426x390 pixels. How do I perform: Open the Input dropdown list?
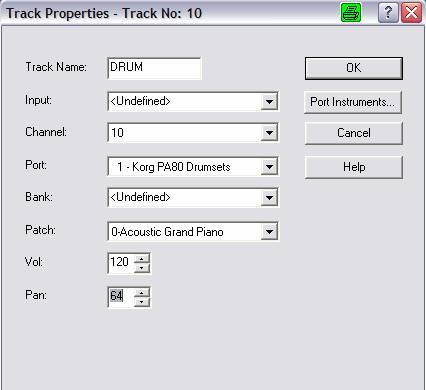point(269,101)
